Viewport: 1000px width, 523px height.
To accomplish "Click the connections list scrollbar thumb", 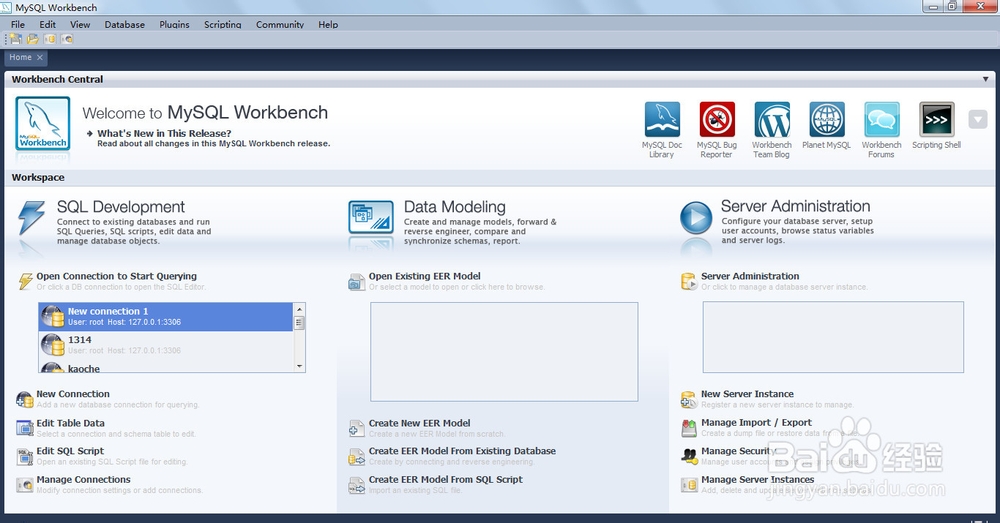I will click(299, 323).
